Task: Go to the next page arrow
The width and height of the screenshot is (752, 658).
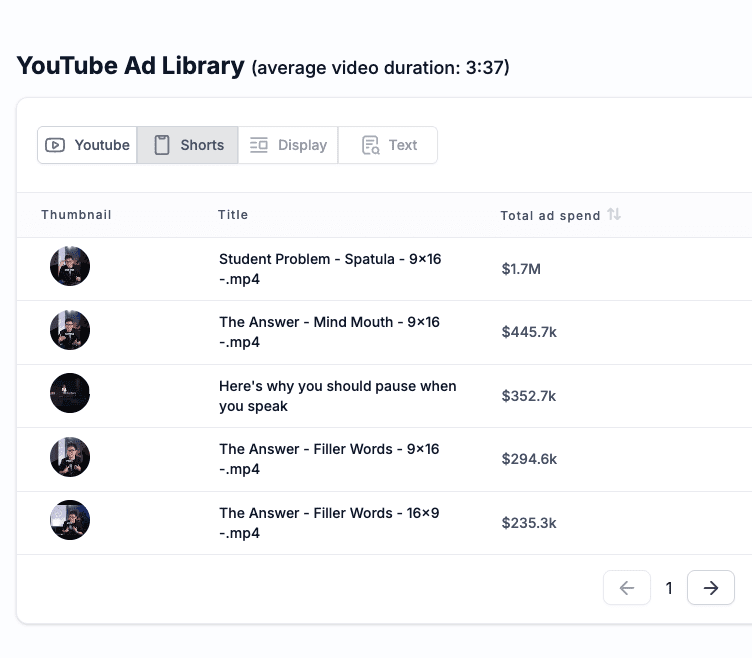Action: tap(711, 588)
